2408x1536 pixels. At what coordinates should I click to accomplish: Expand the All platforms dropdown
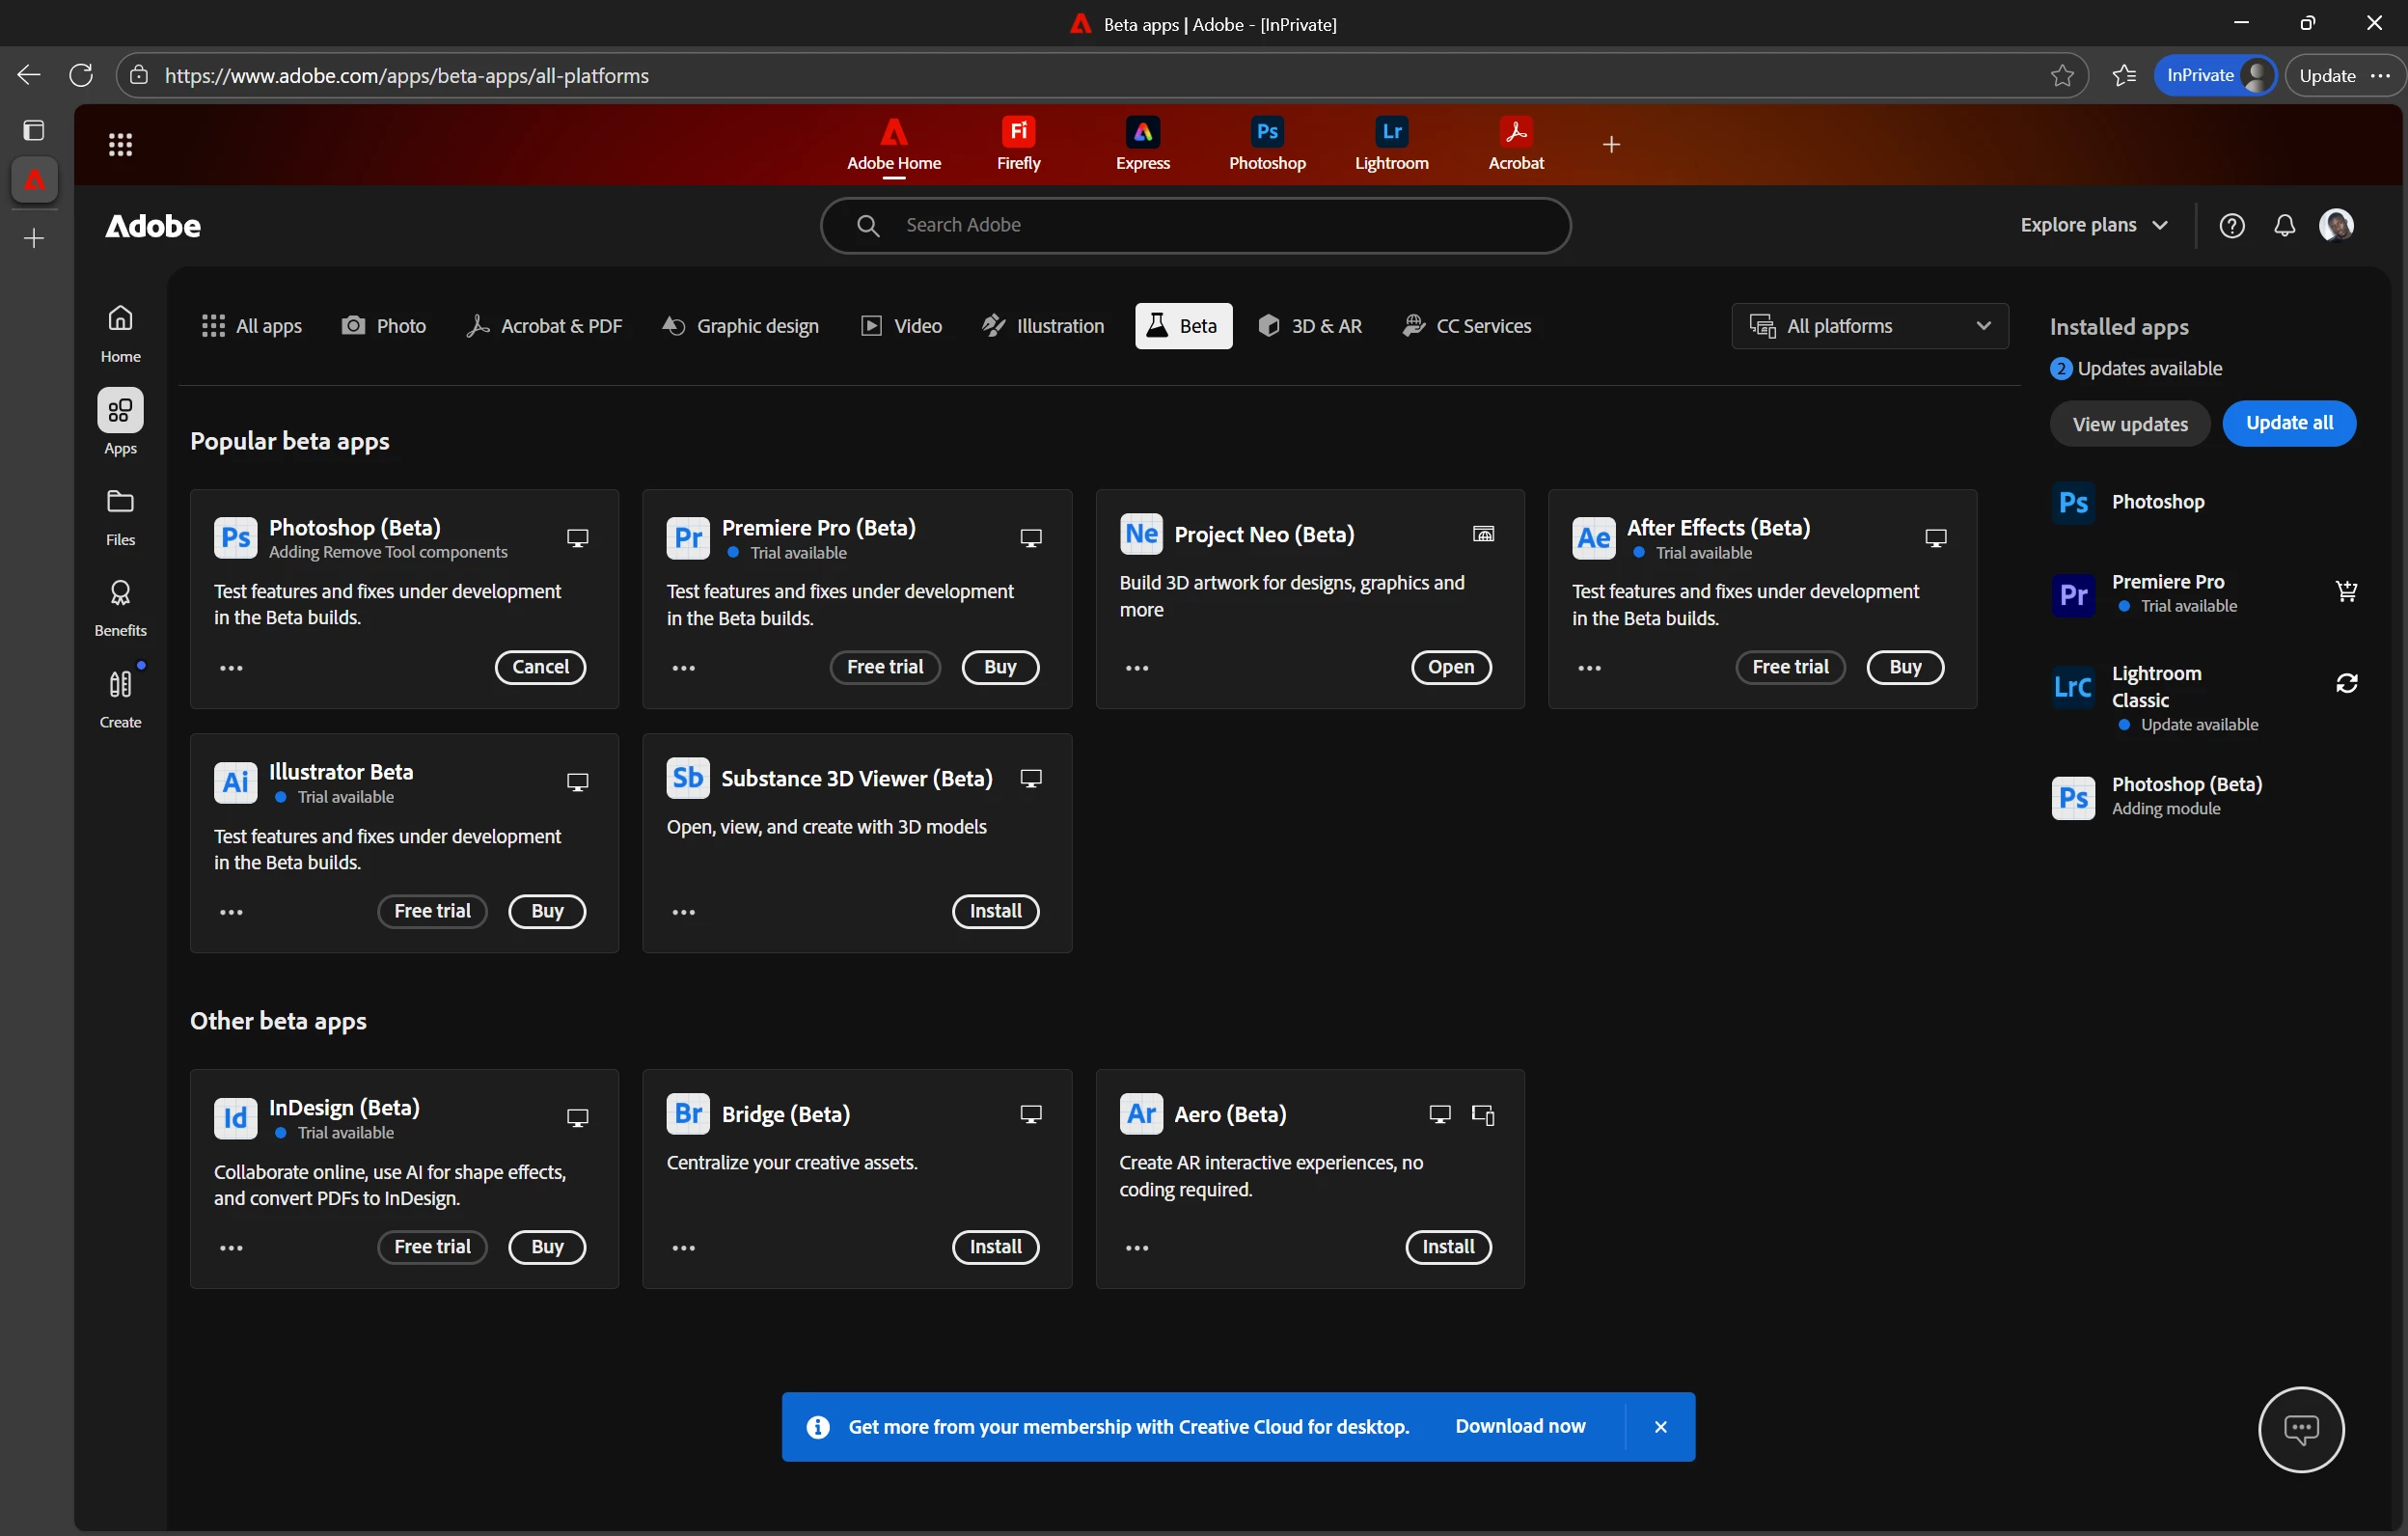[1869, 326]
